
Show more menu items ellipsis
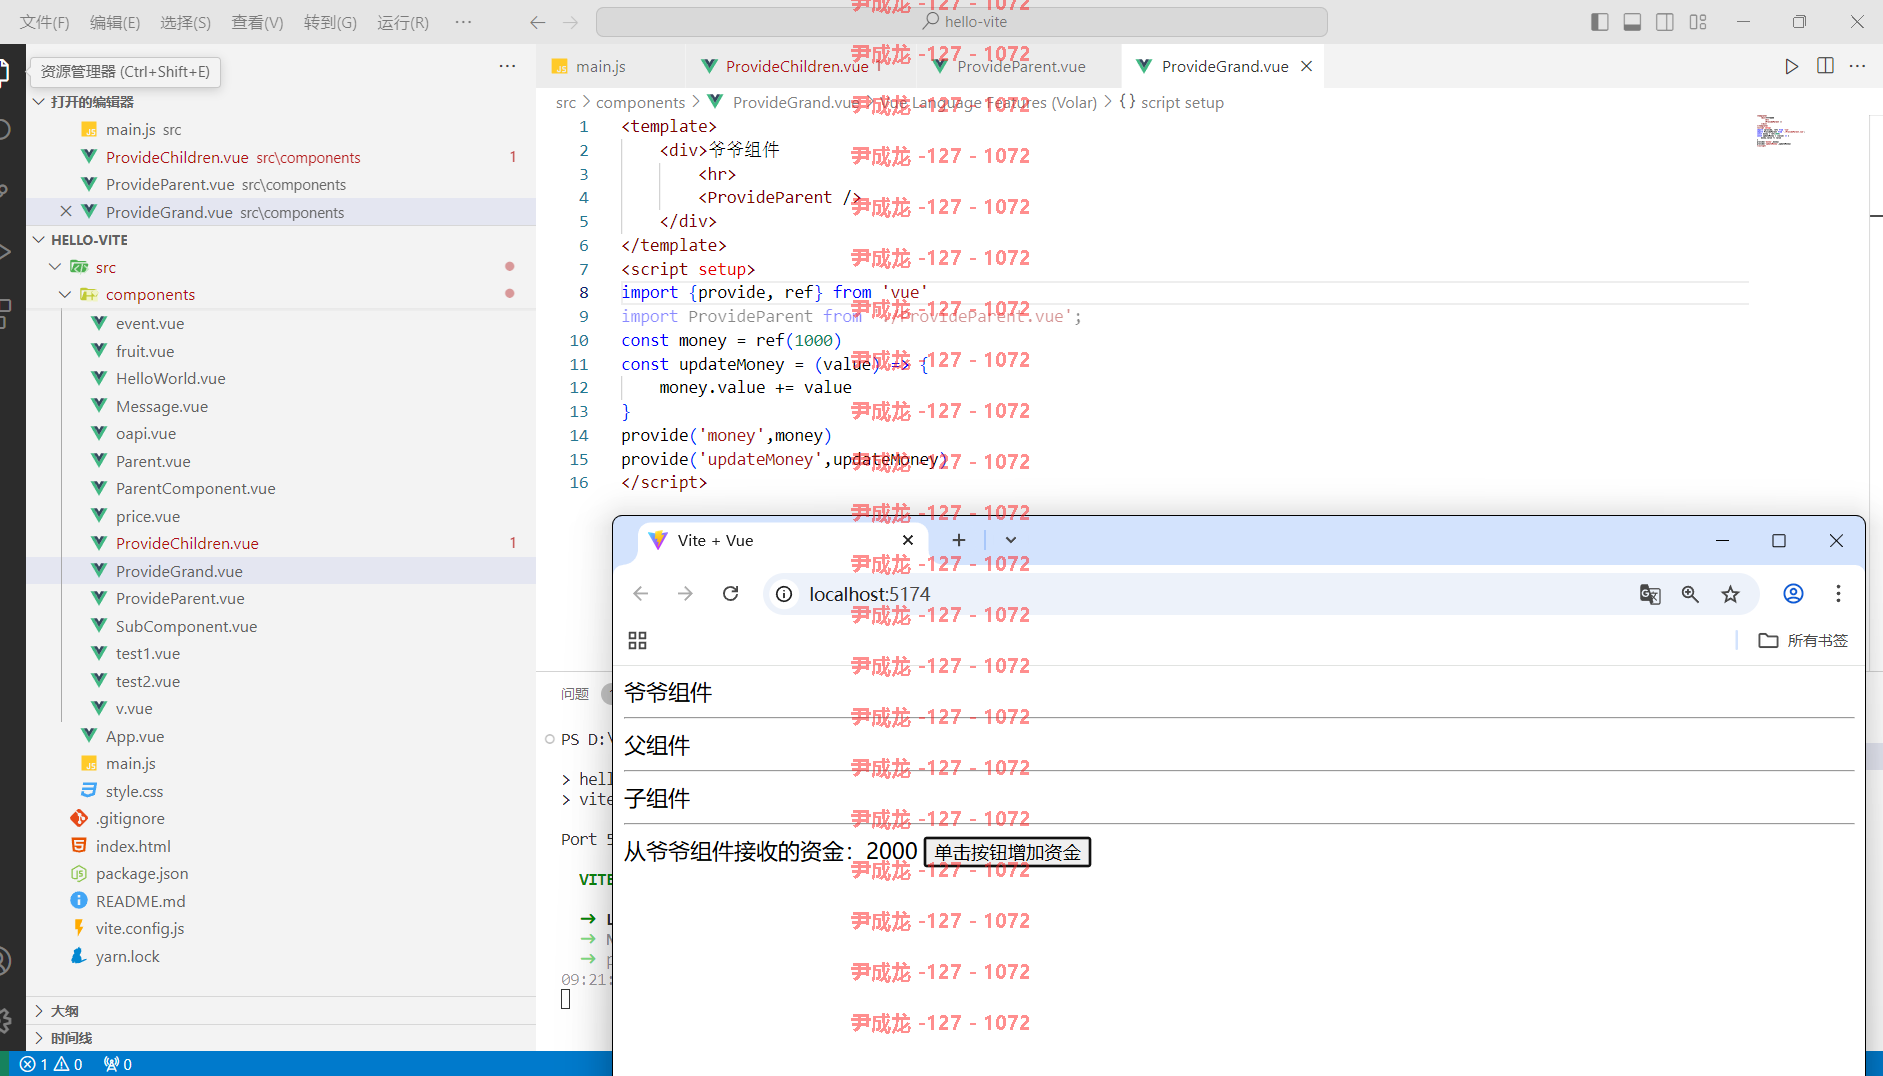point(463,22)
